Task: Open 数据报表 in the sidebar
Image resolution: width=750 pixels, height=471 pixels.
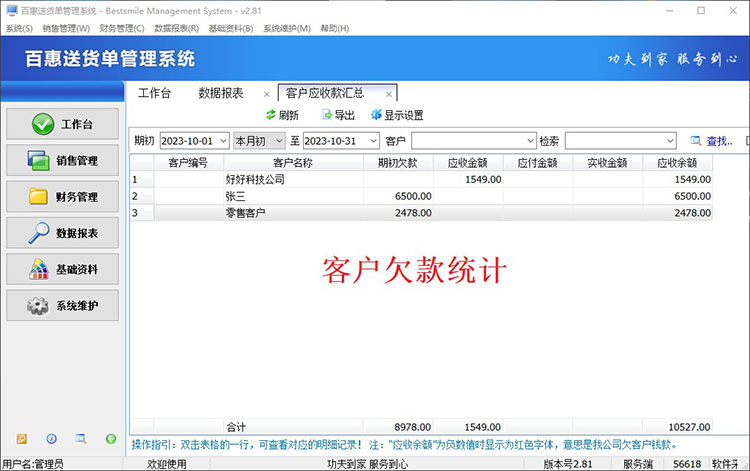Action: coord(63,233)
